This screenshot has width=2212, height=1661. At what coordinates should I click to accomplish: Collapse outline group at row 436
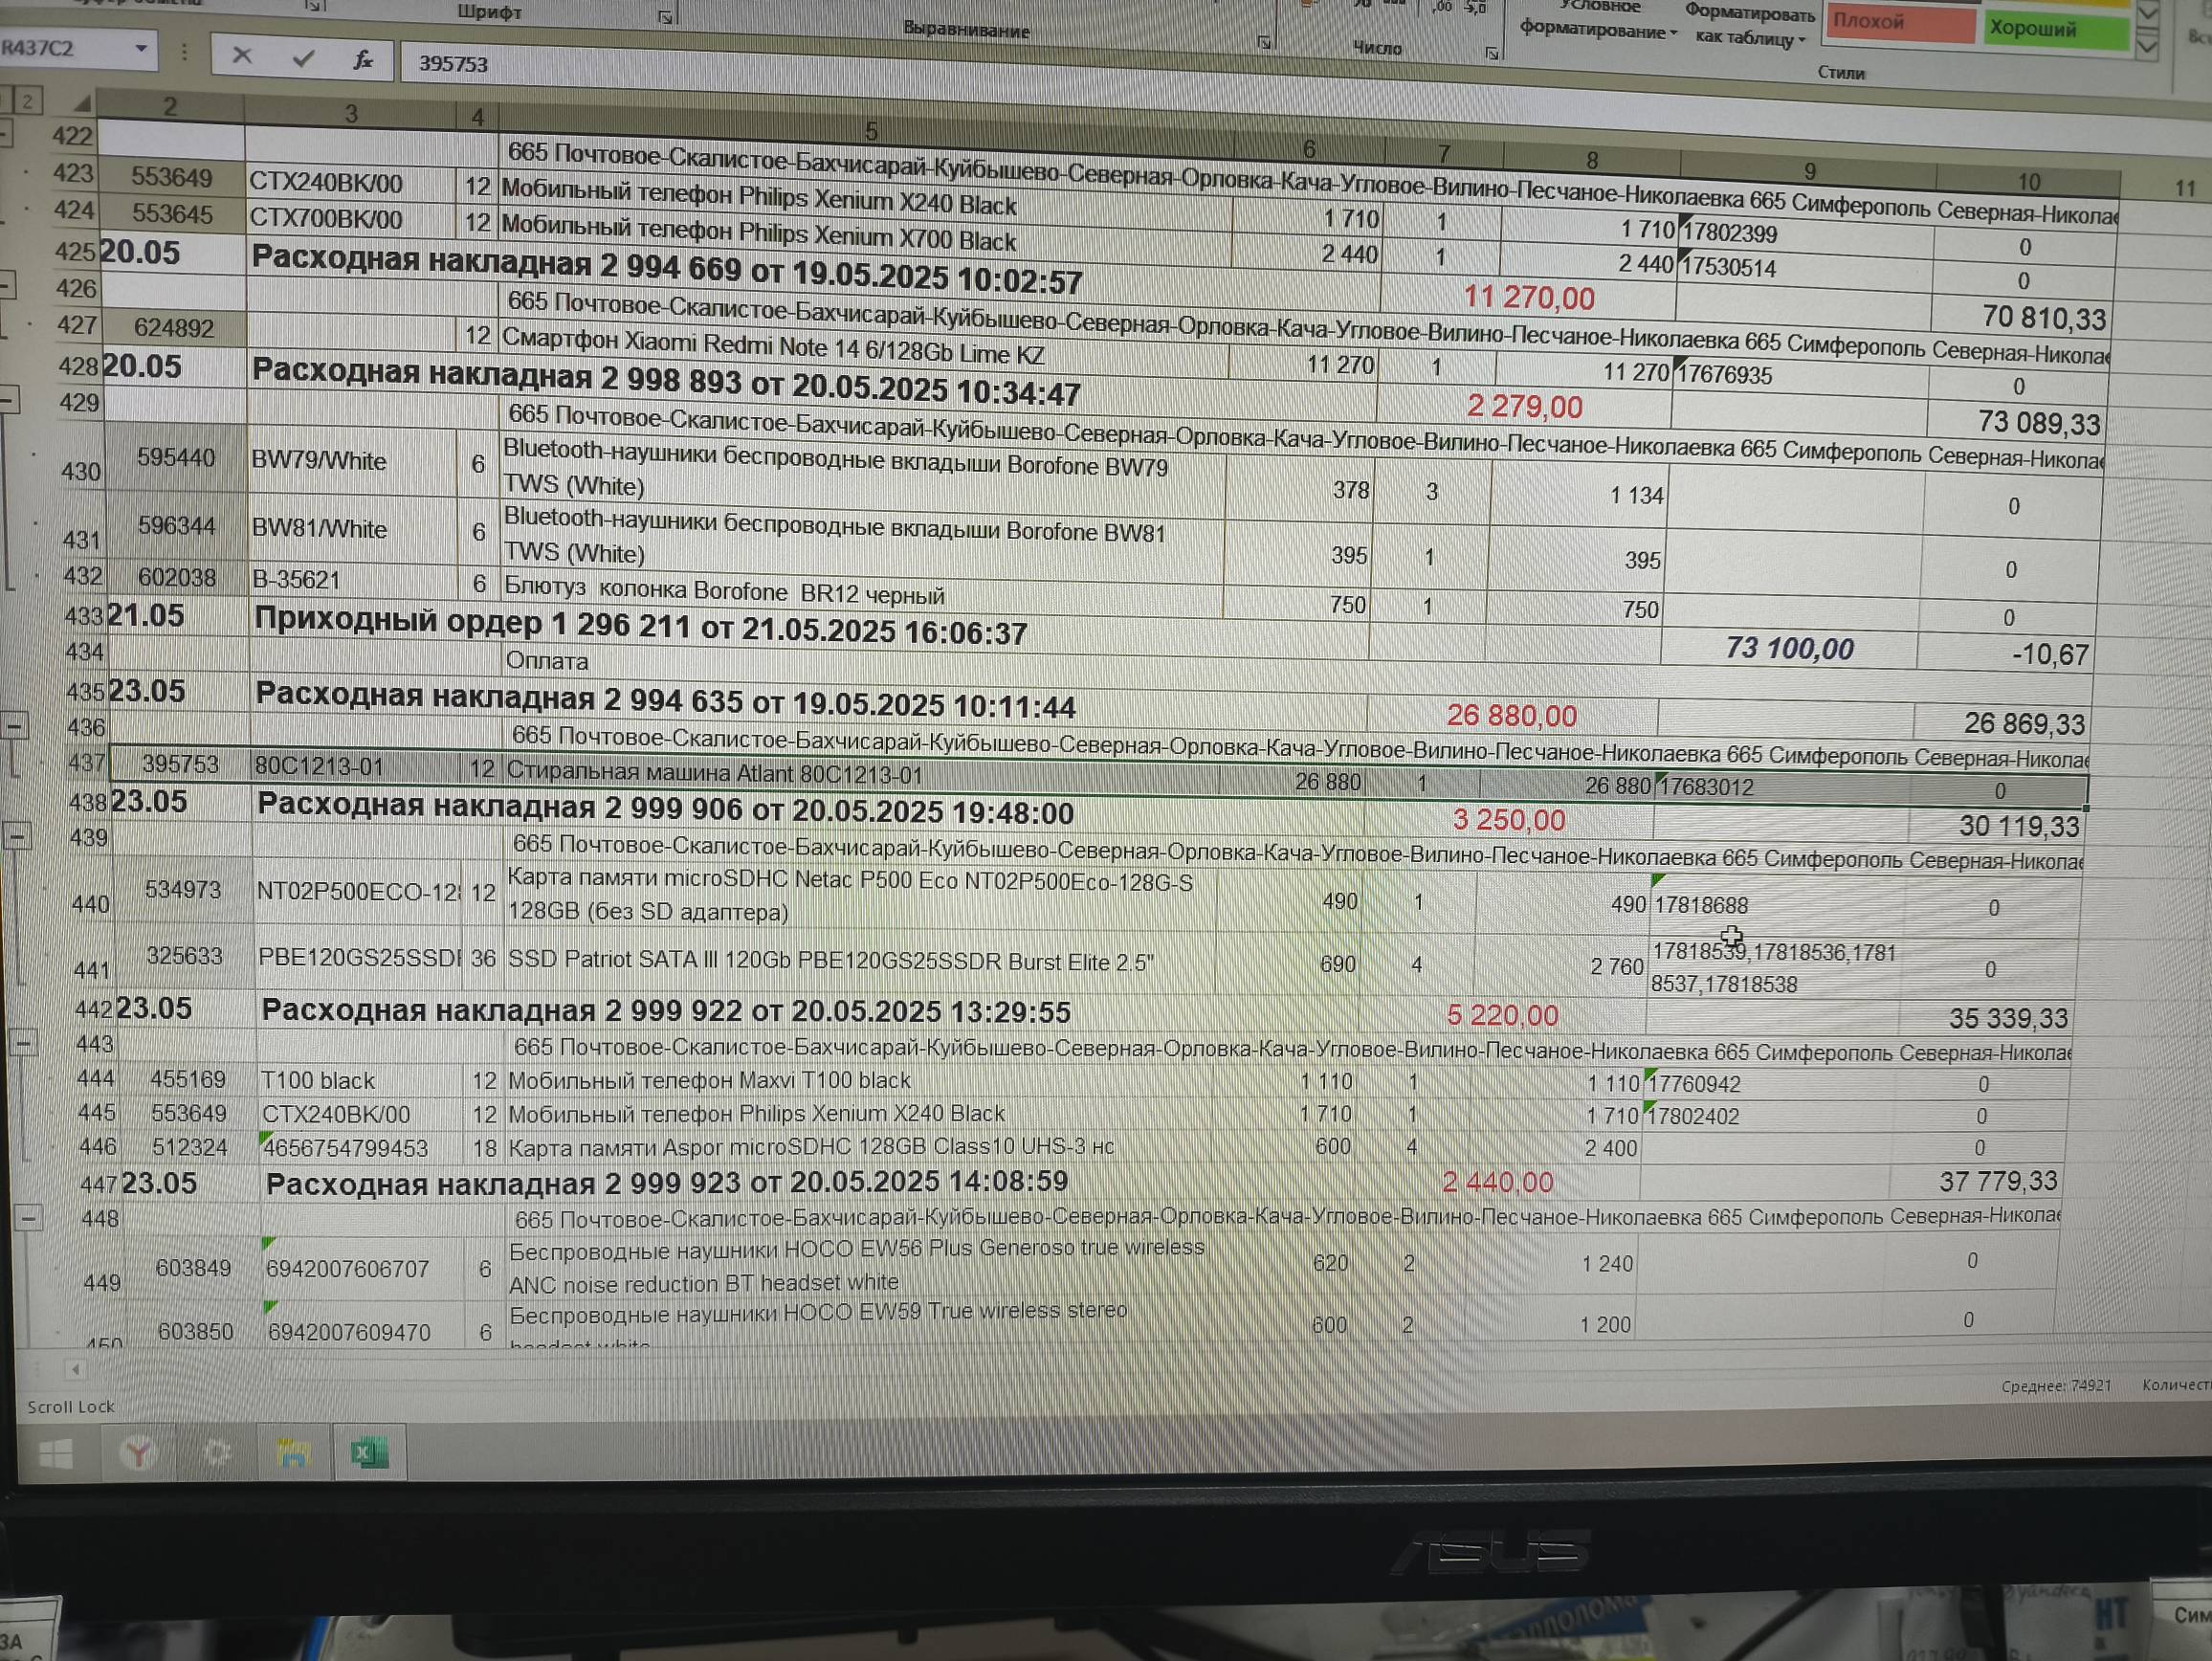tap(15, 725)
